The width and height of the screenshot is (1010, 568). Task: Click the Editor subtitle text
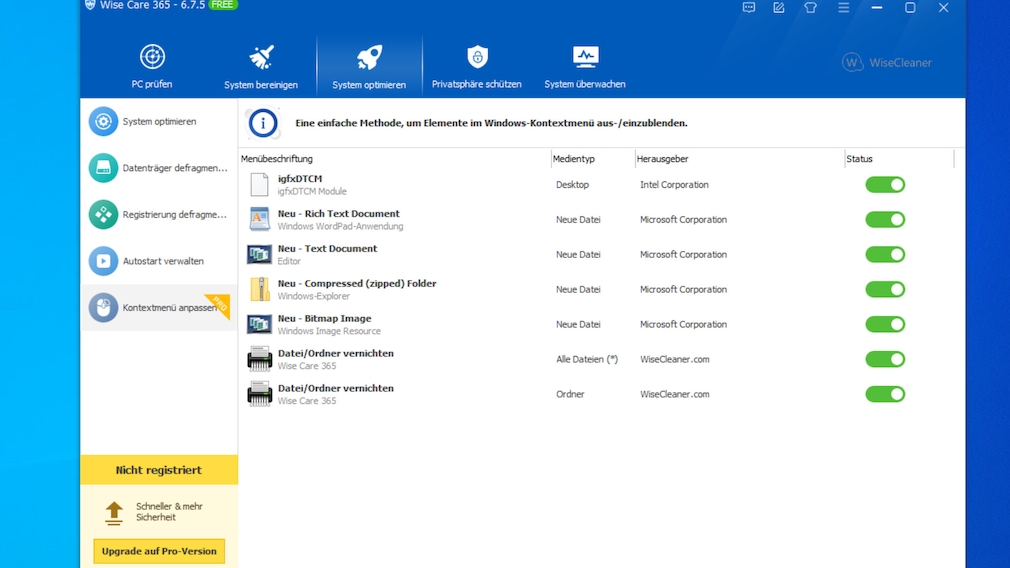click(x=289, y=261)
